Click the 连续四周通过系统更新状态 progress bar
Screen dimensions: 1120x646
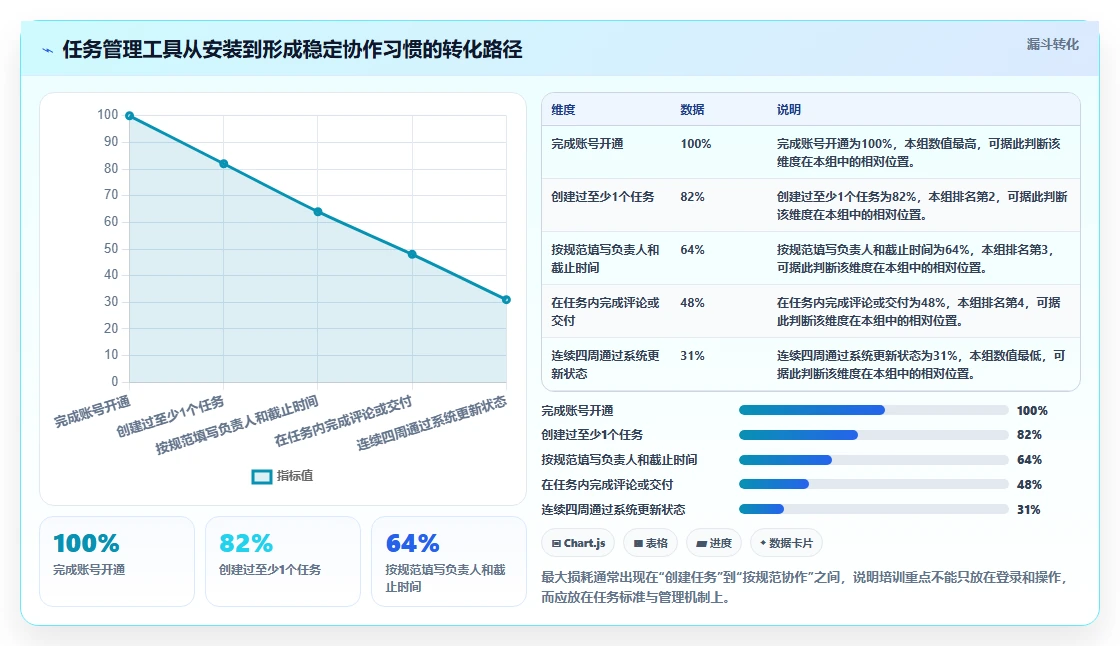(x=874, y=510)
